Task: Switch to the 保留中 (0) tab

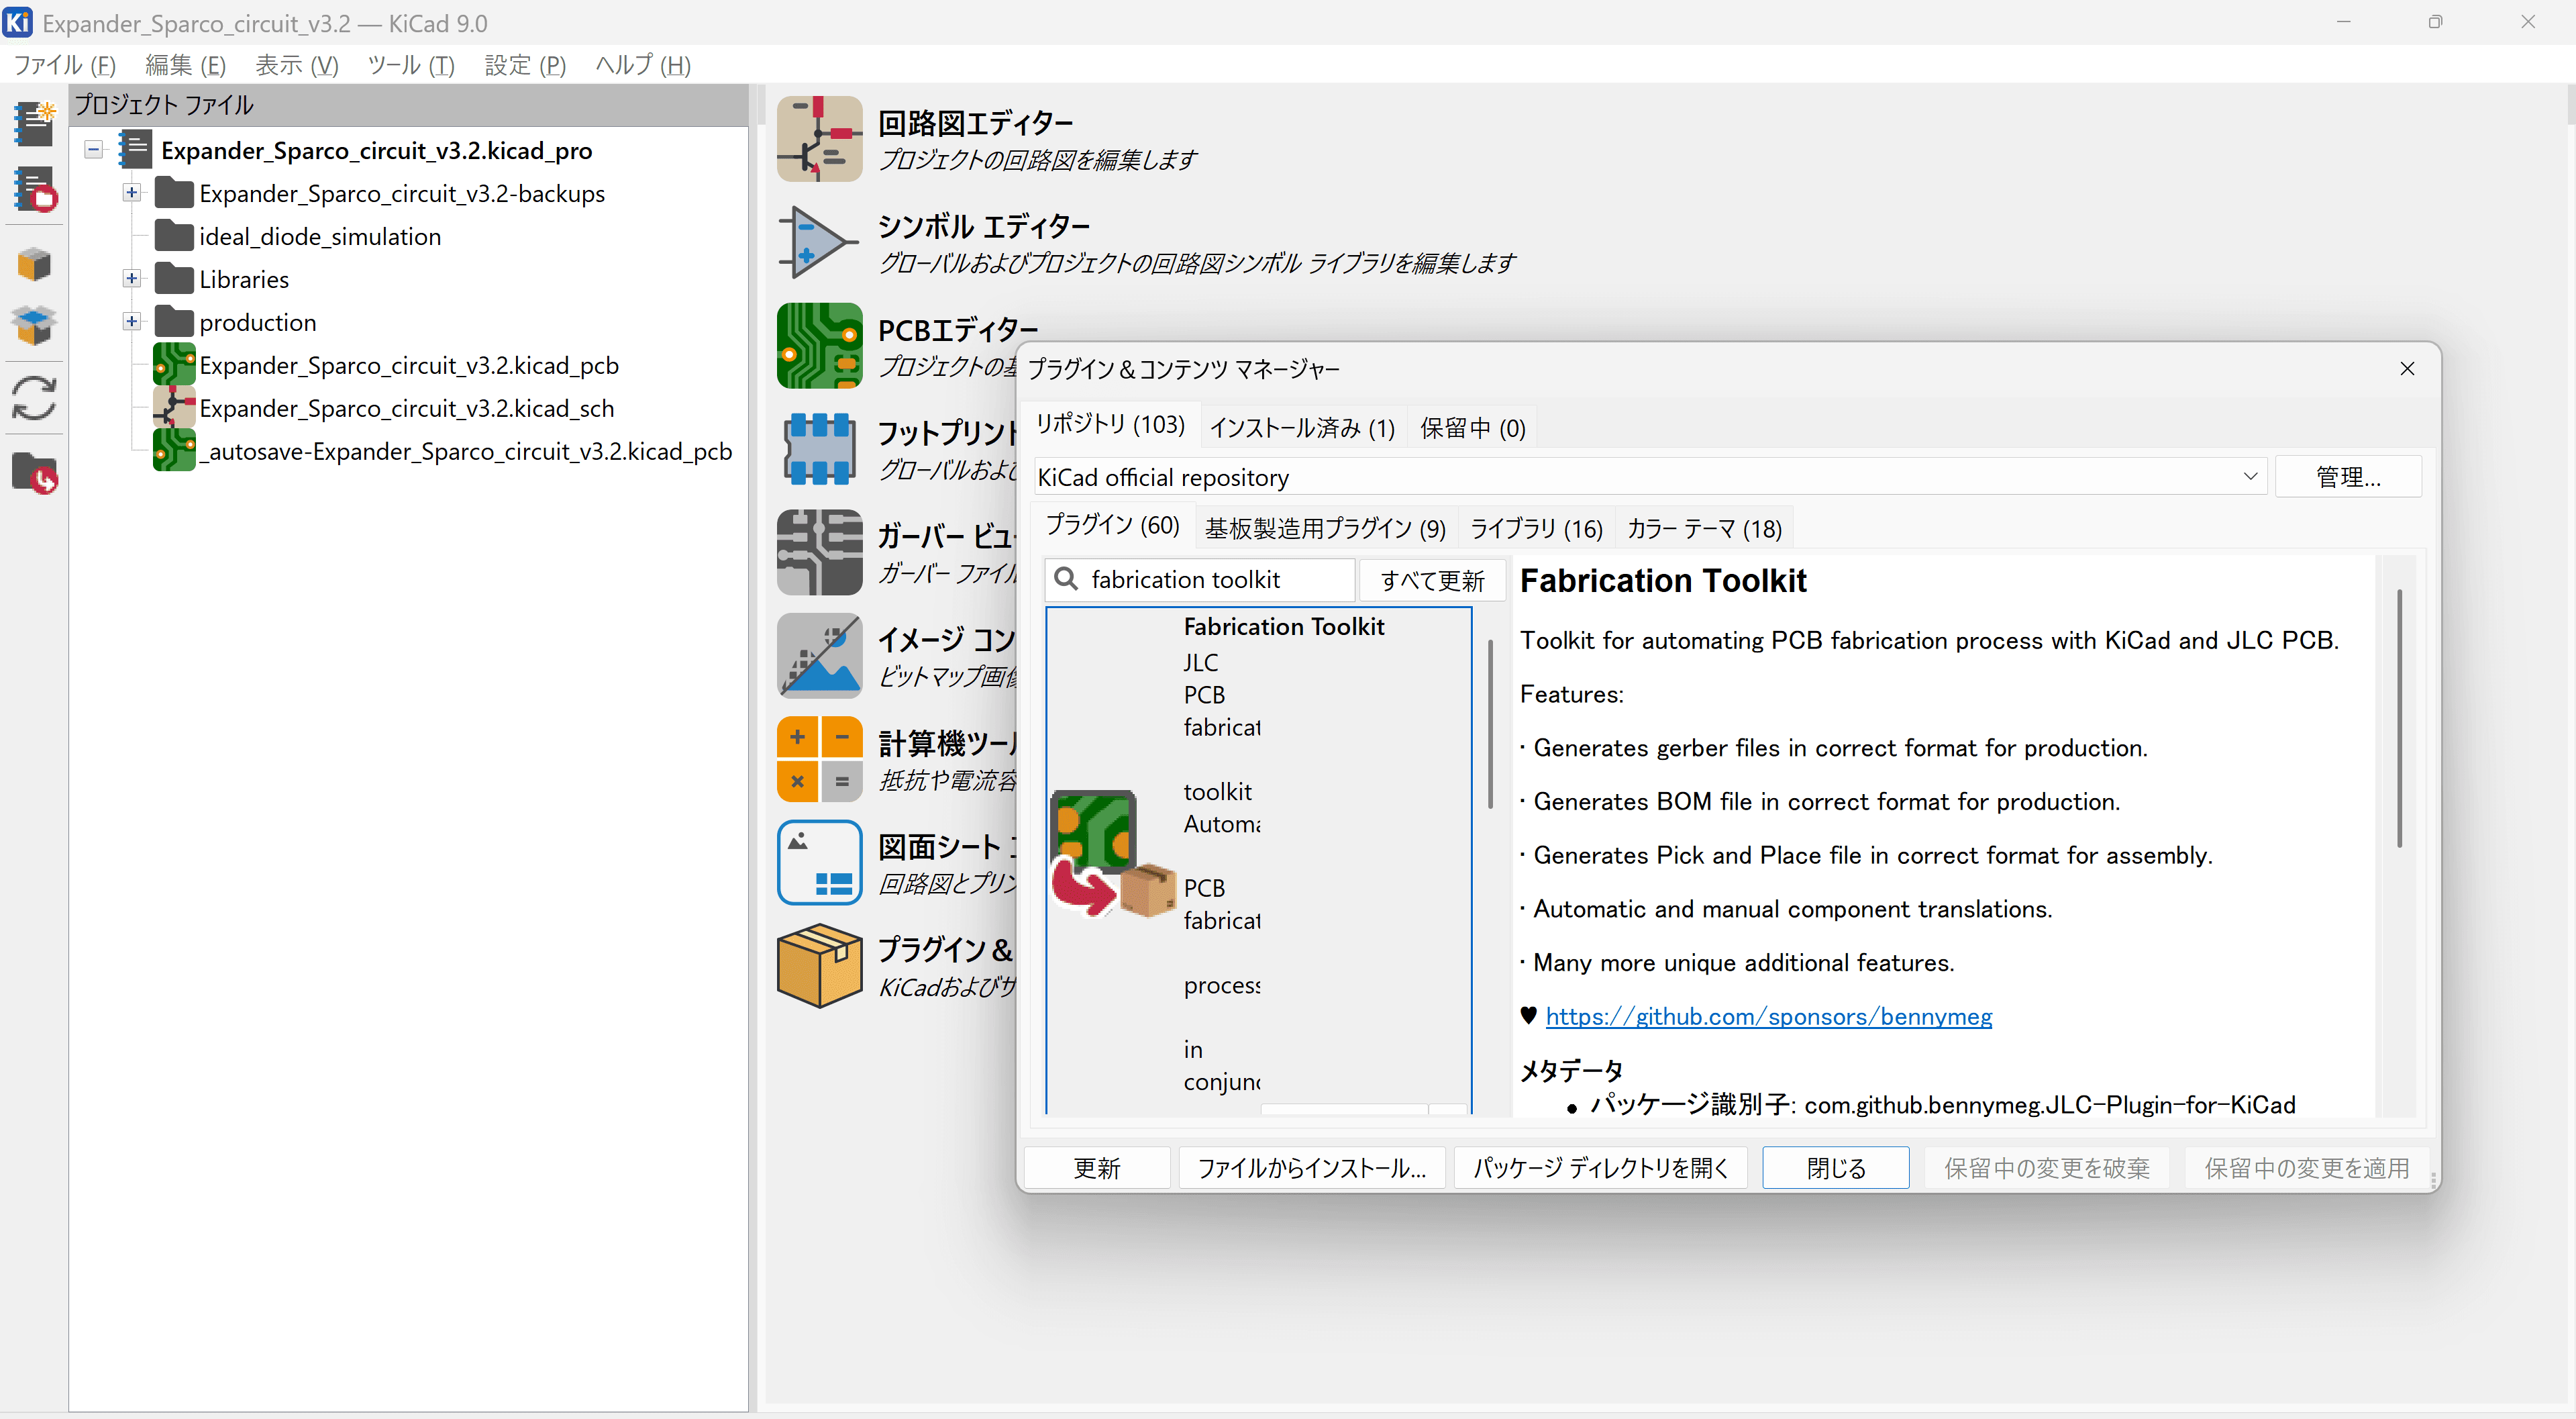Action: pos(1472,428)
